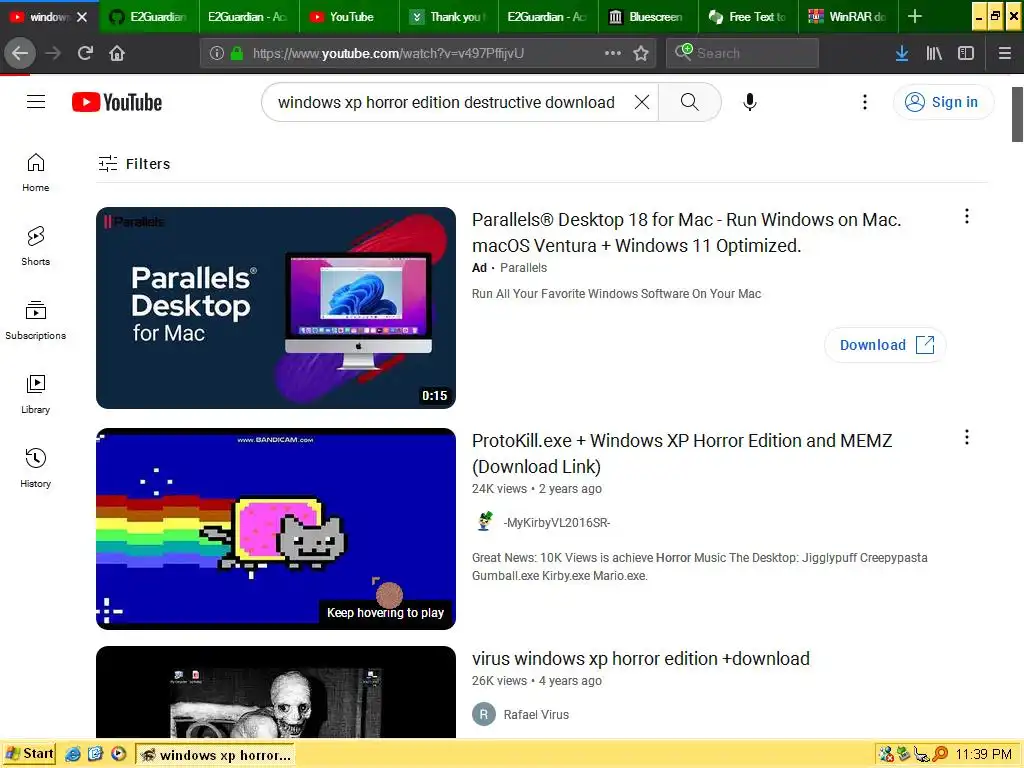Click the Parallels advertiser name
The width and height of the screenshot is (1024, 768).
click(x=523, y=268)
